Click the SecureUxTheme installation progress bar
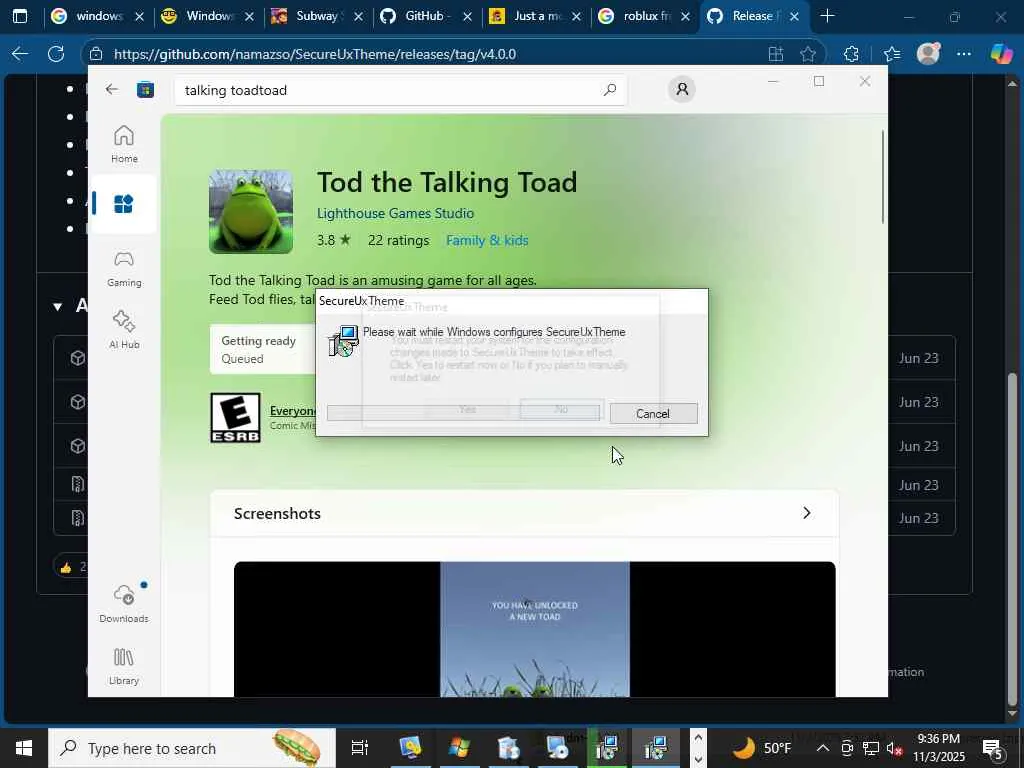The width and height of the screenshot is (1024, 768). tap(463, 413)
